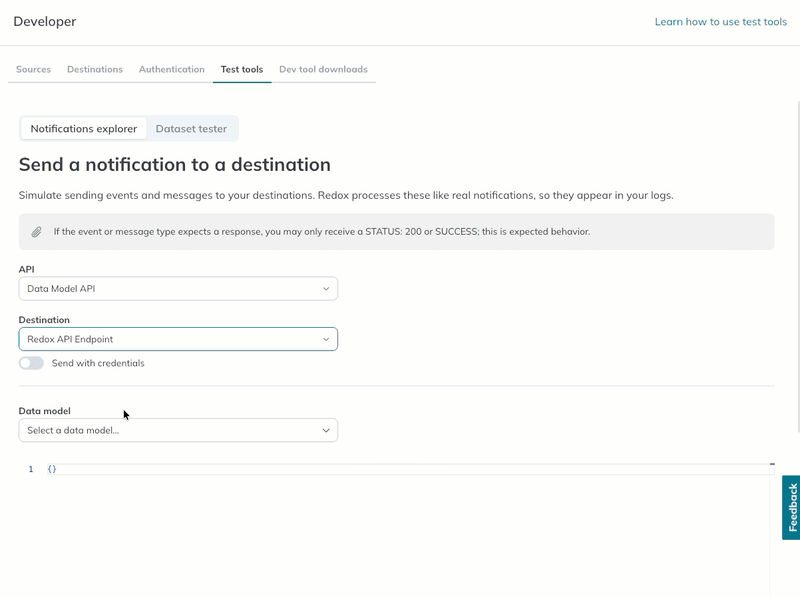Click the Data model field label
800x597 pixels.
[44, 411]
